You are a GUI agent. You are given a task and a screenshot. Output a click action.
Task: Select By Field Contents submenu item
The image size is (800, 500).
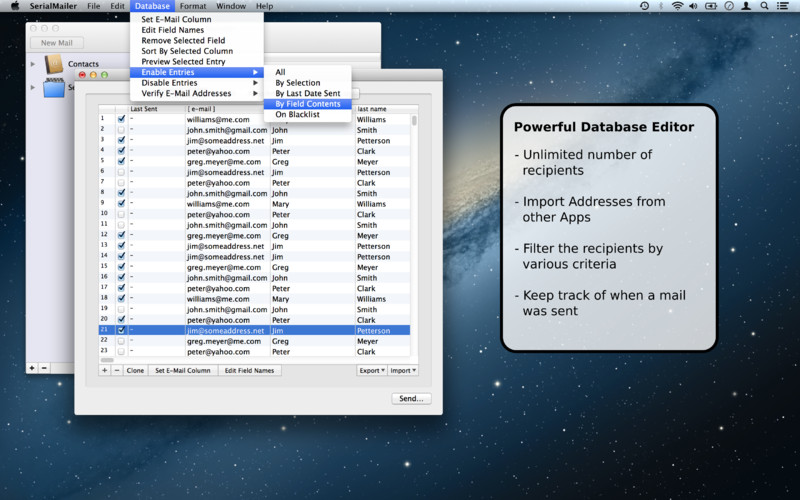click(308, 104)
